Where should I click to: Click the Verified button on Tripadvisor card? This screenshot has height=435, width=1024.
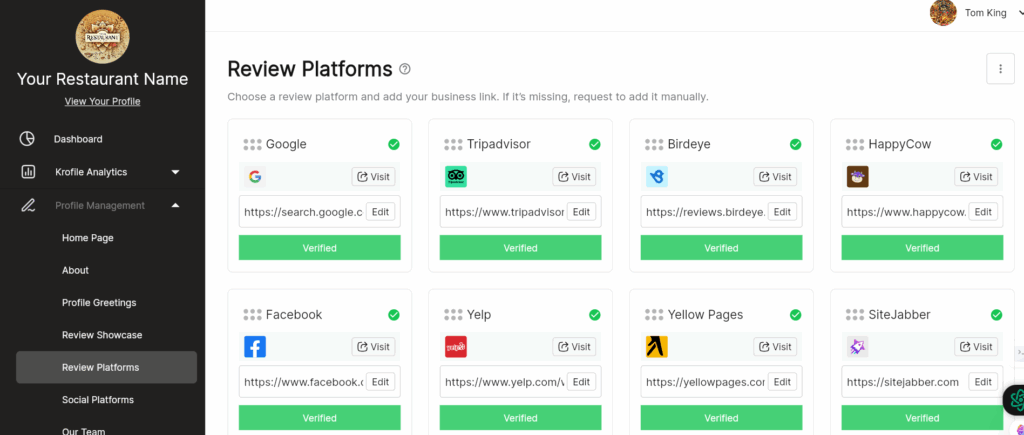pyautogui.click(x=520, y=248)
